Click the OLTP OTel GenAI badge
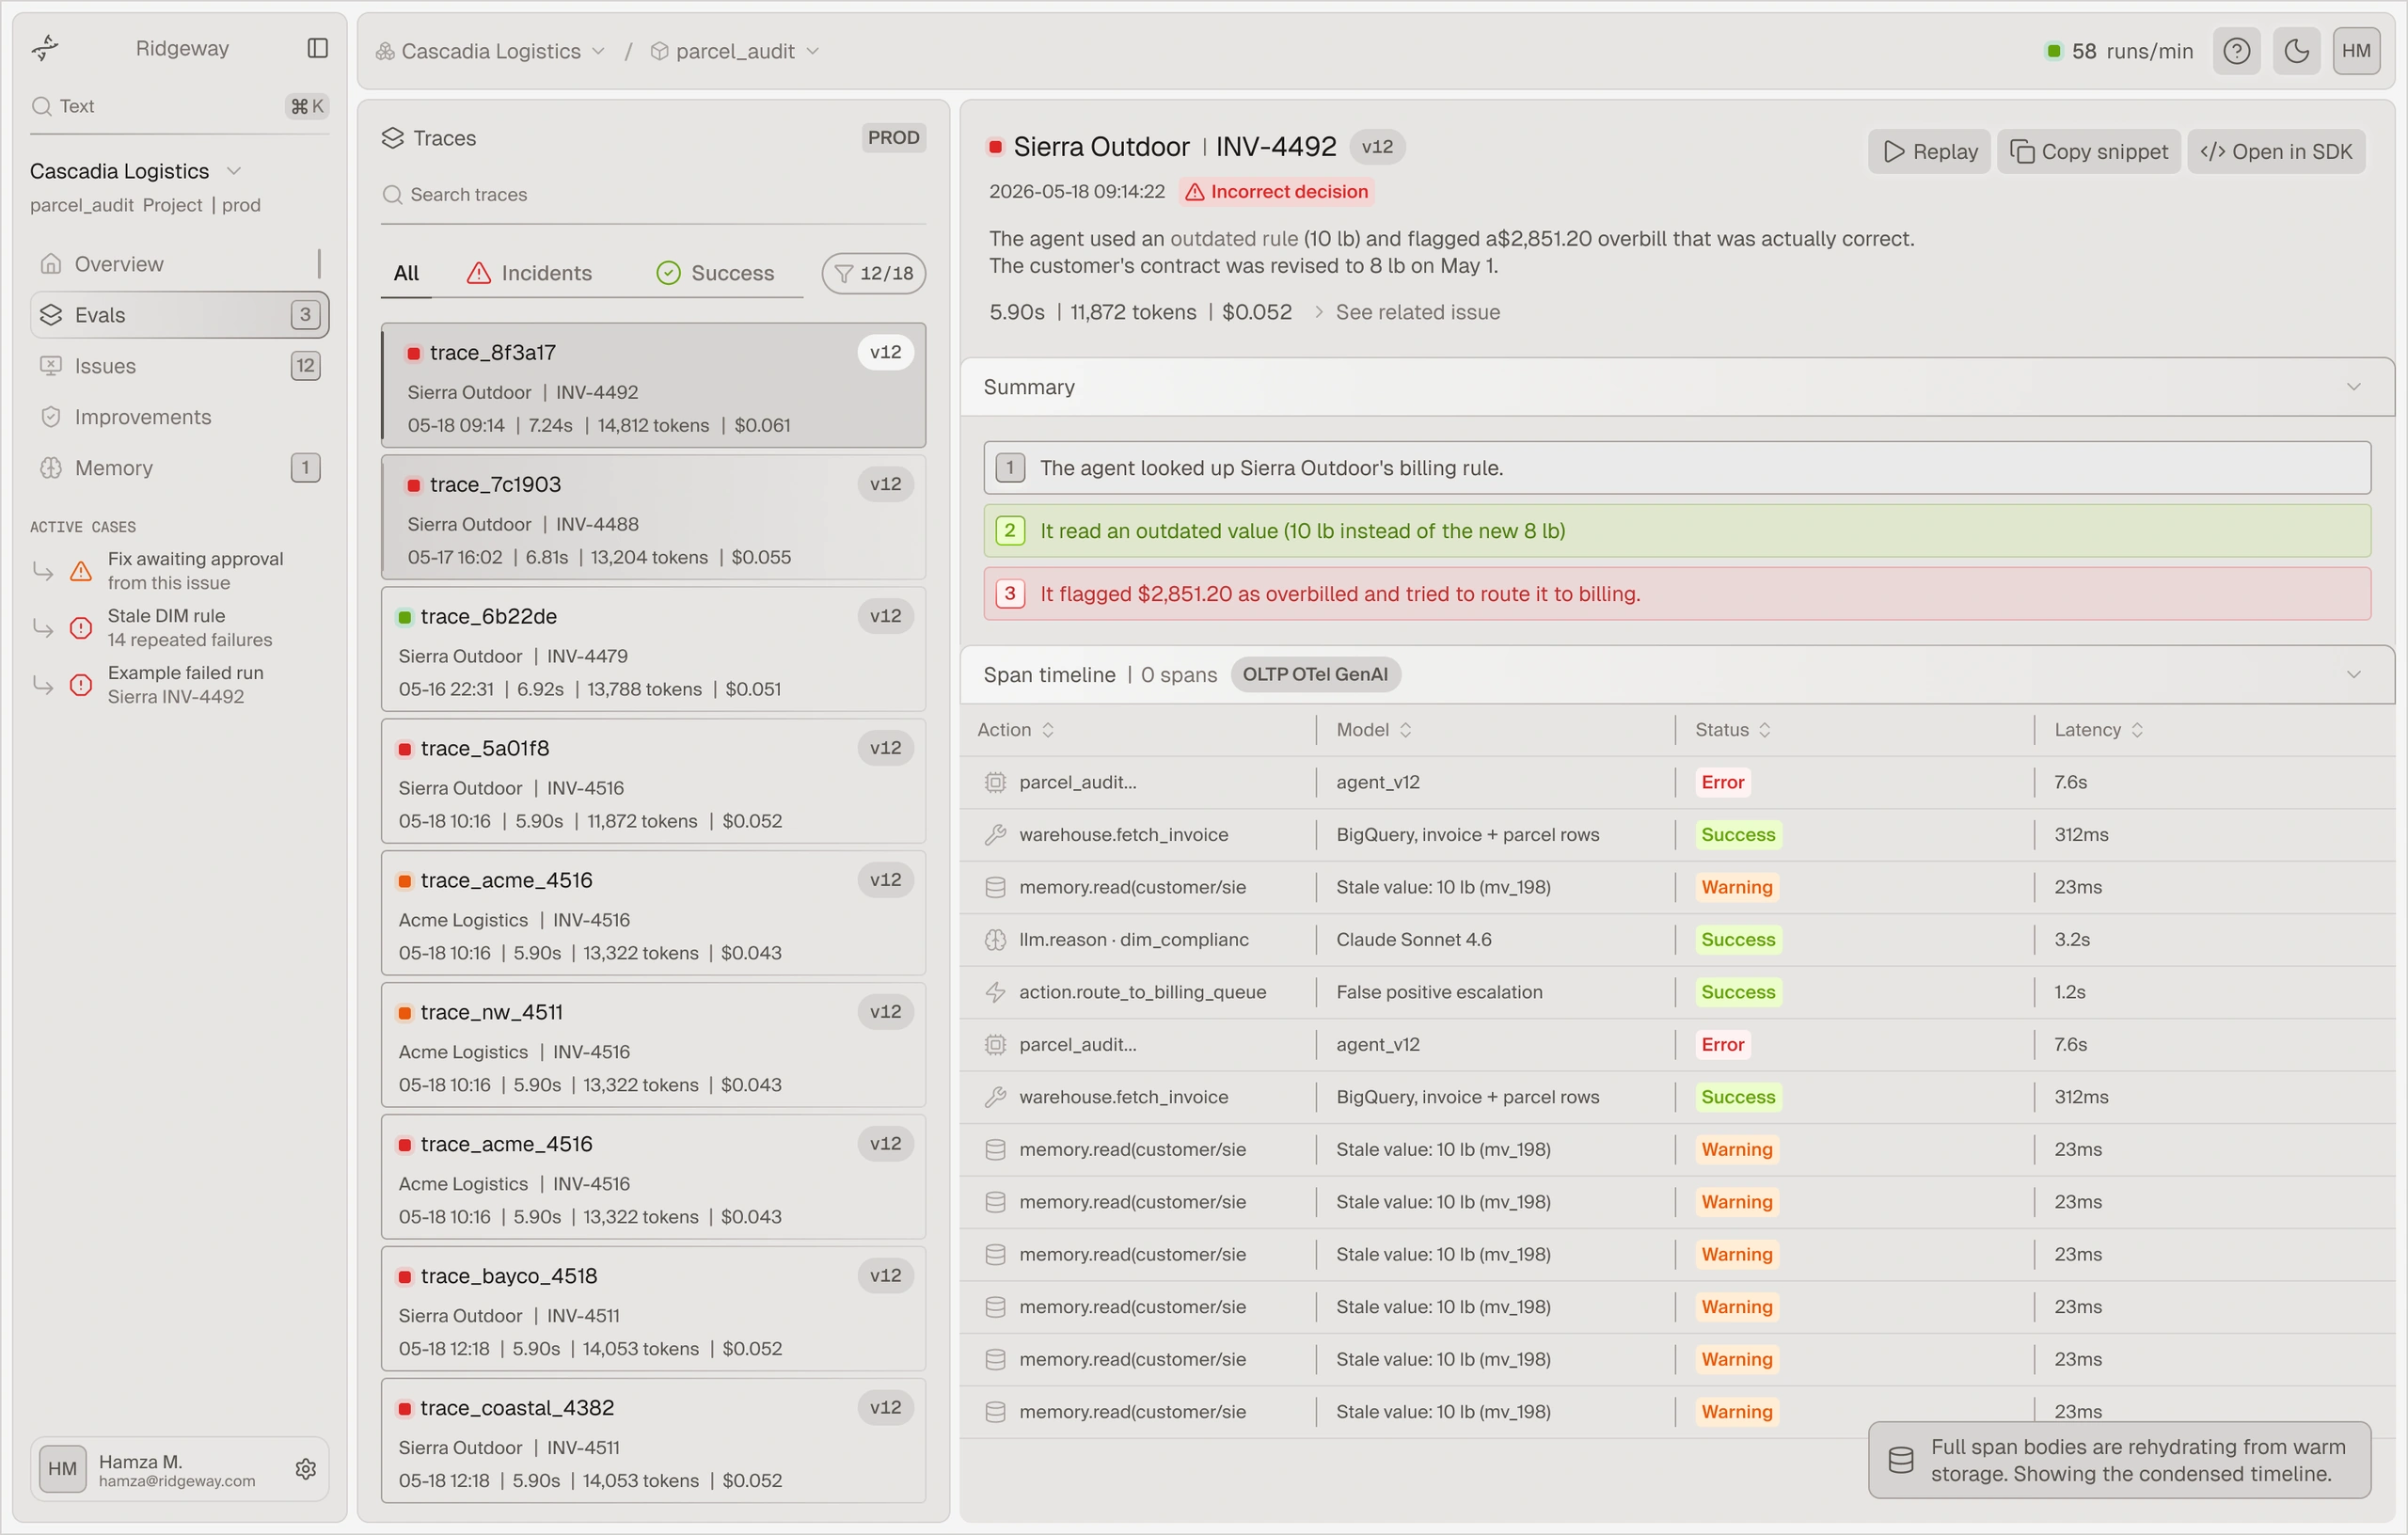The height and width of the screenshot is (1535, 2408). [1315, 675]
